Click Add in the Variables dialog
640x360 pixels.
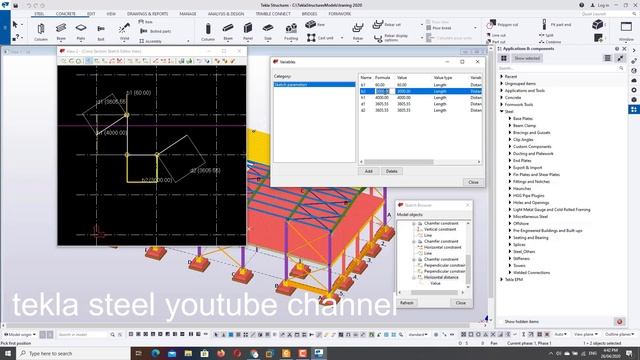pyautogui.click(x=369, y=171)
